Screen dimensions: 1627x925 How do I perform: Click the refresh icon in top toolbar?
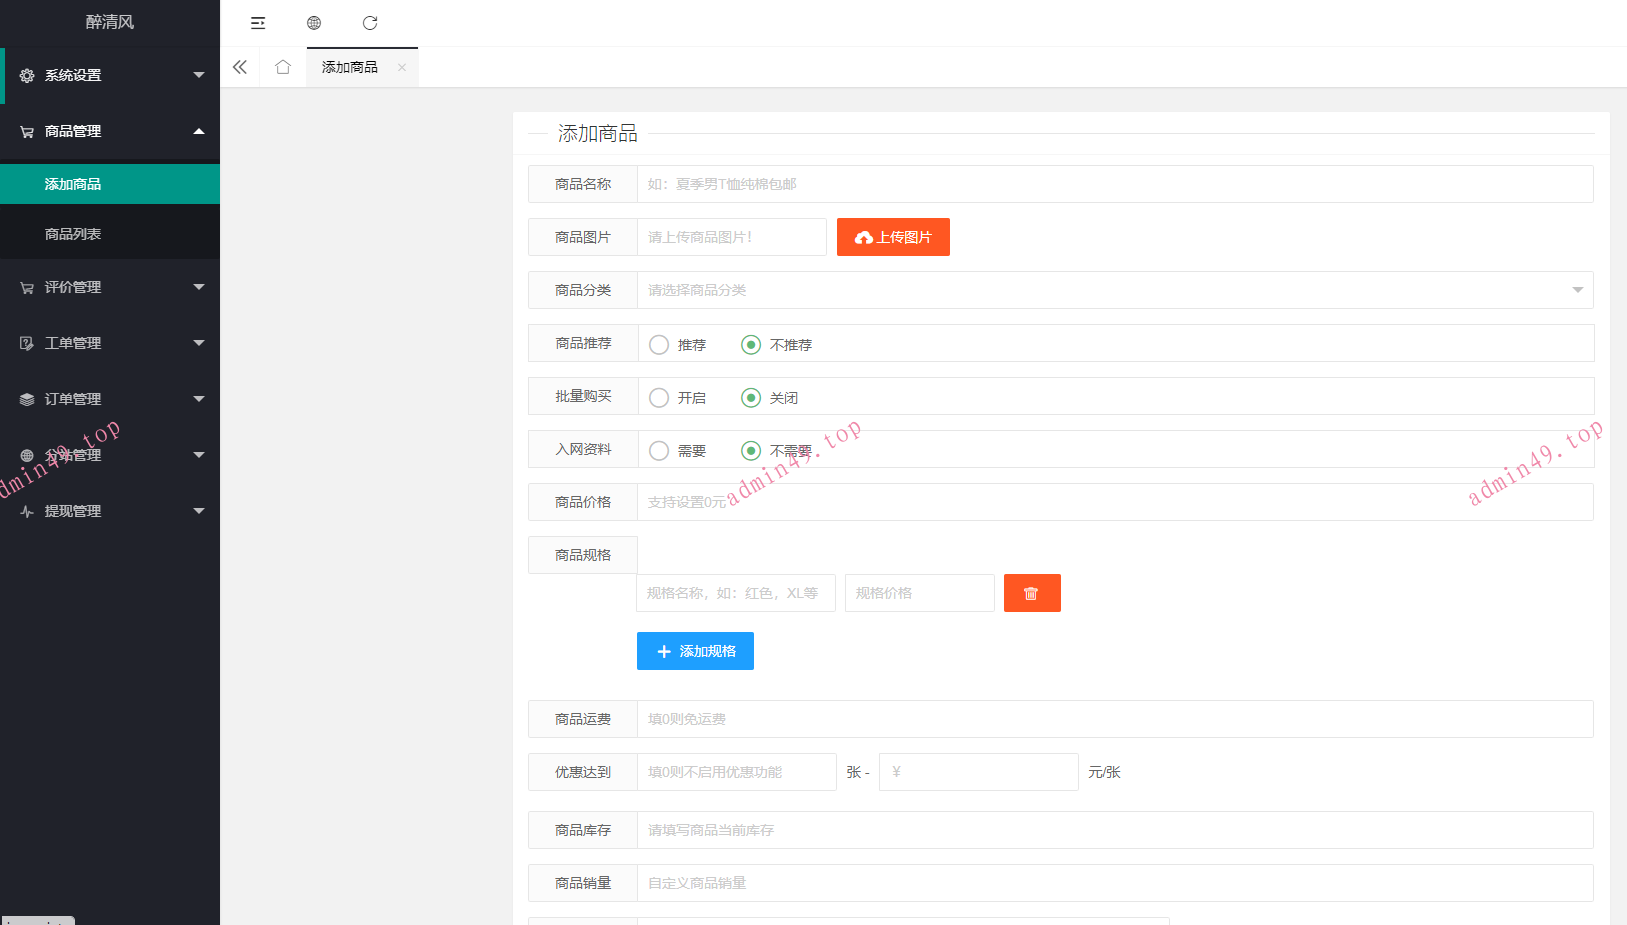pos(370,23)
